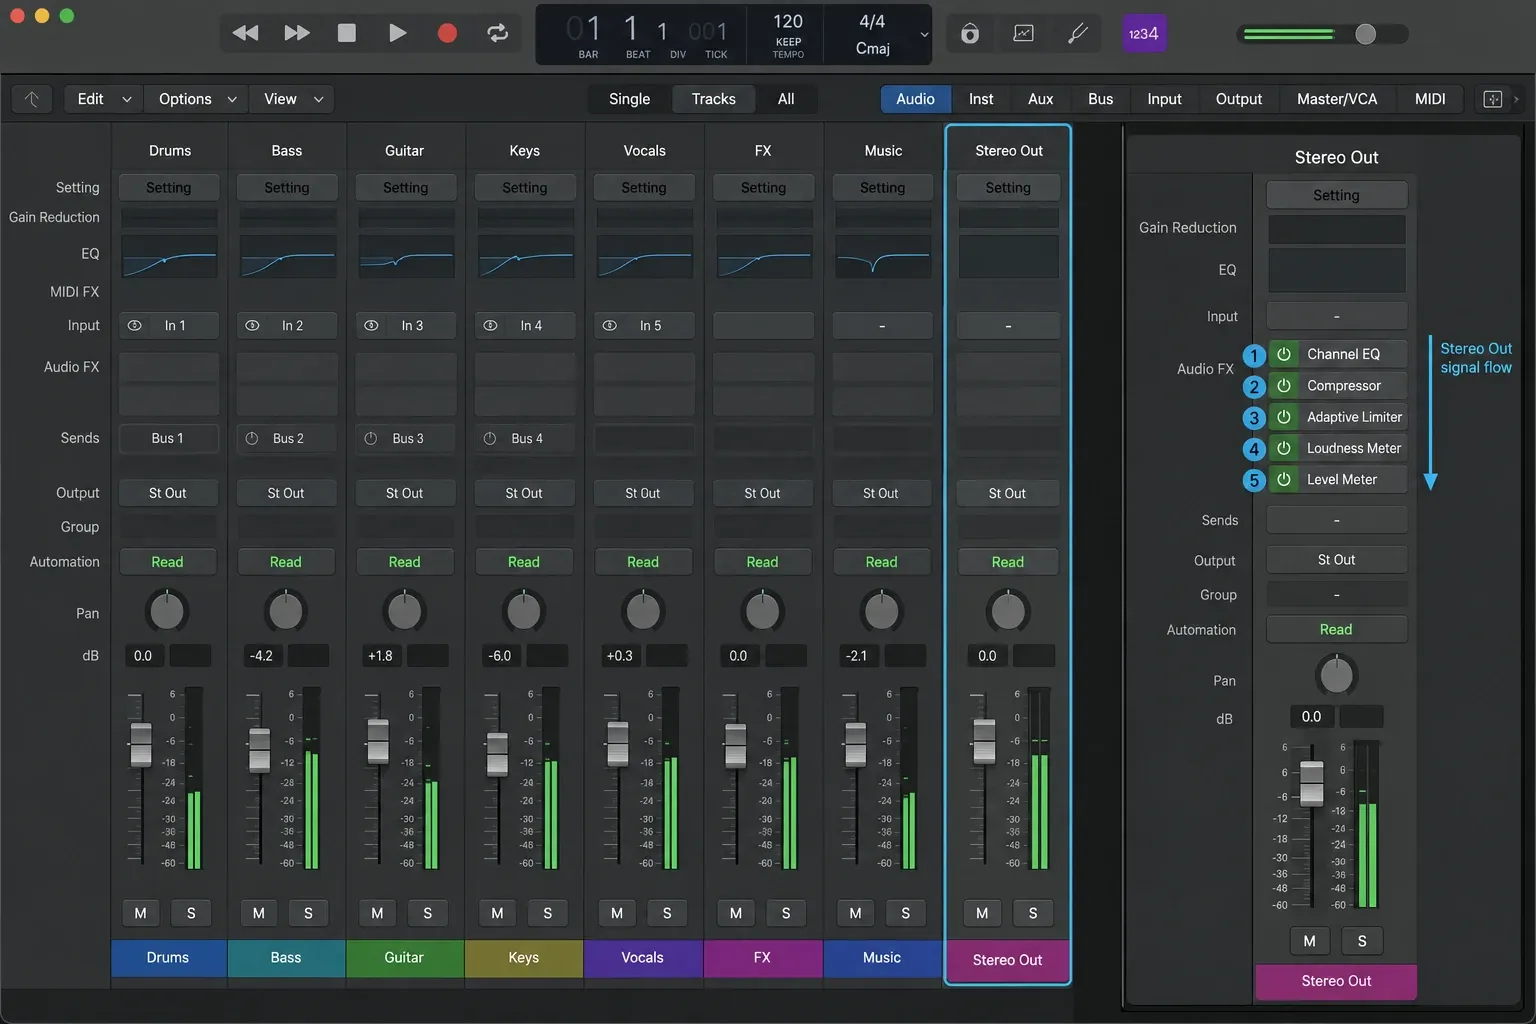
Task: Click the Guitar Bus 3 send power icon
Action: coord(371,438)
